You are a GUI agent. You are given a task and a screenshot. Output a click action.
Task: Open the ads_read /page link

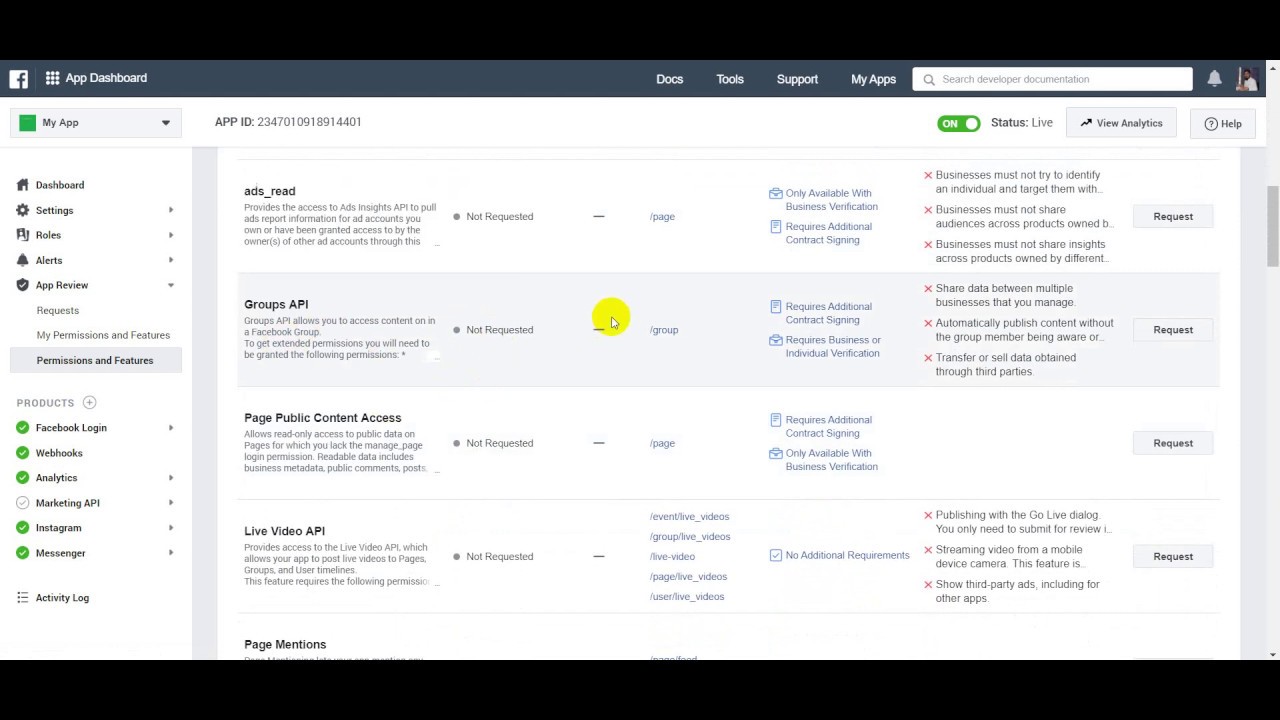[x=662, y=216]
